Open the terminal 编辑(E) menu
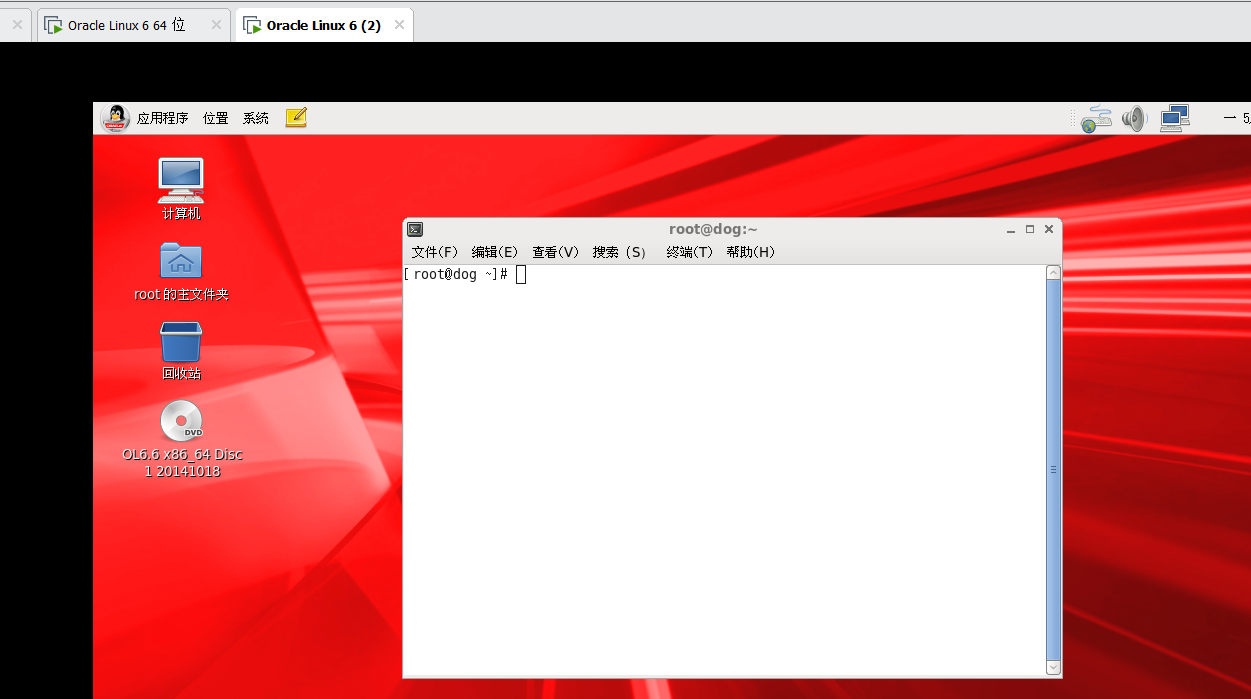The width and height of the screenshot is (1251, 699). click(x=495, y=252)
